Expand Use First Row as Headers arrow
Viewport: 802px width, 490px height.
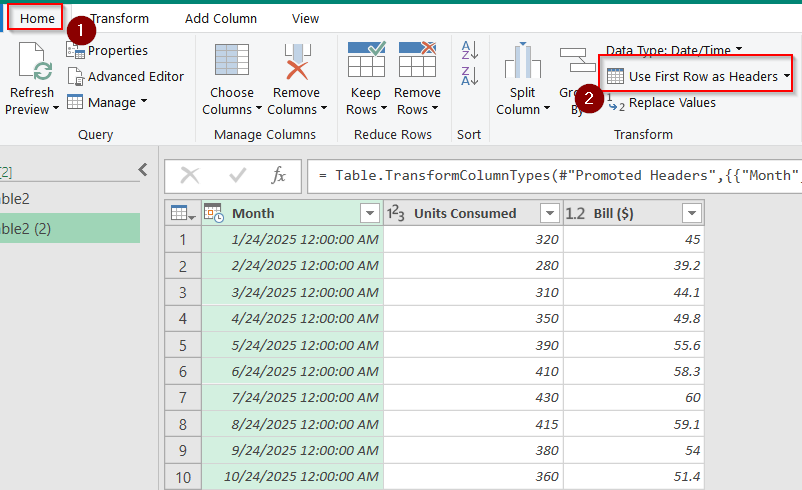point(786,76)
